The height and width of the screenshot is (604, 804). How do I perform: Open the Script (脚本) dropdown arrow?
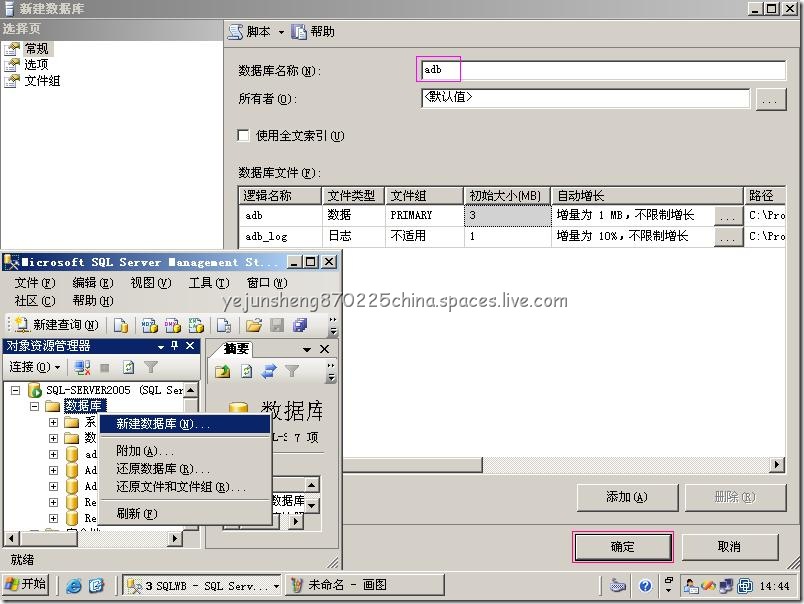[x=281, y=32]
